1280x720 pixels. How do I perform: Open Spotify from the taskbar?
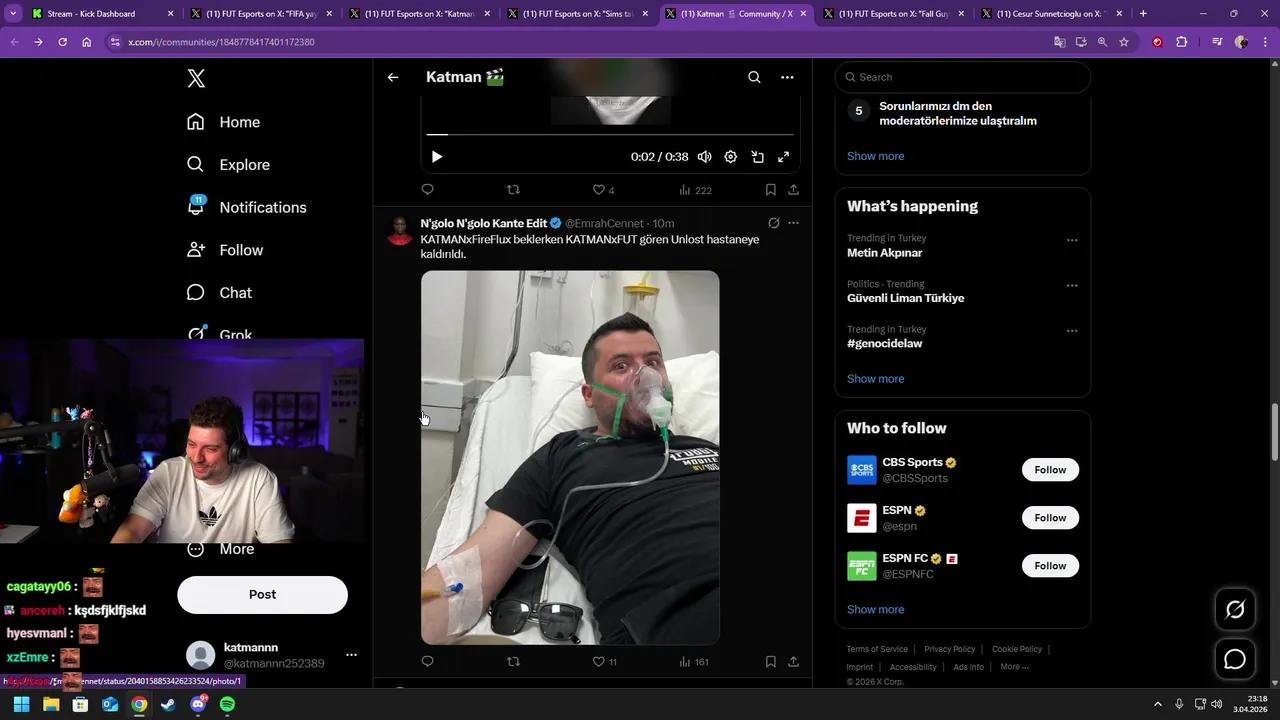[227, 704]
